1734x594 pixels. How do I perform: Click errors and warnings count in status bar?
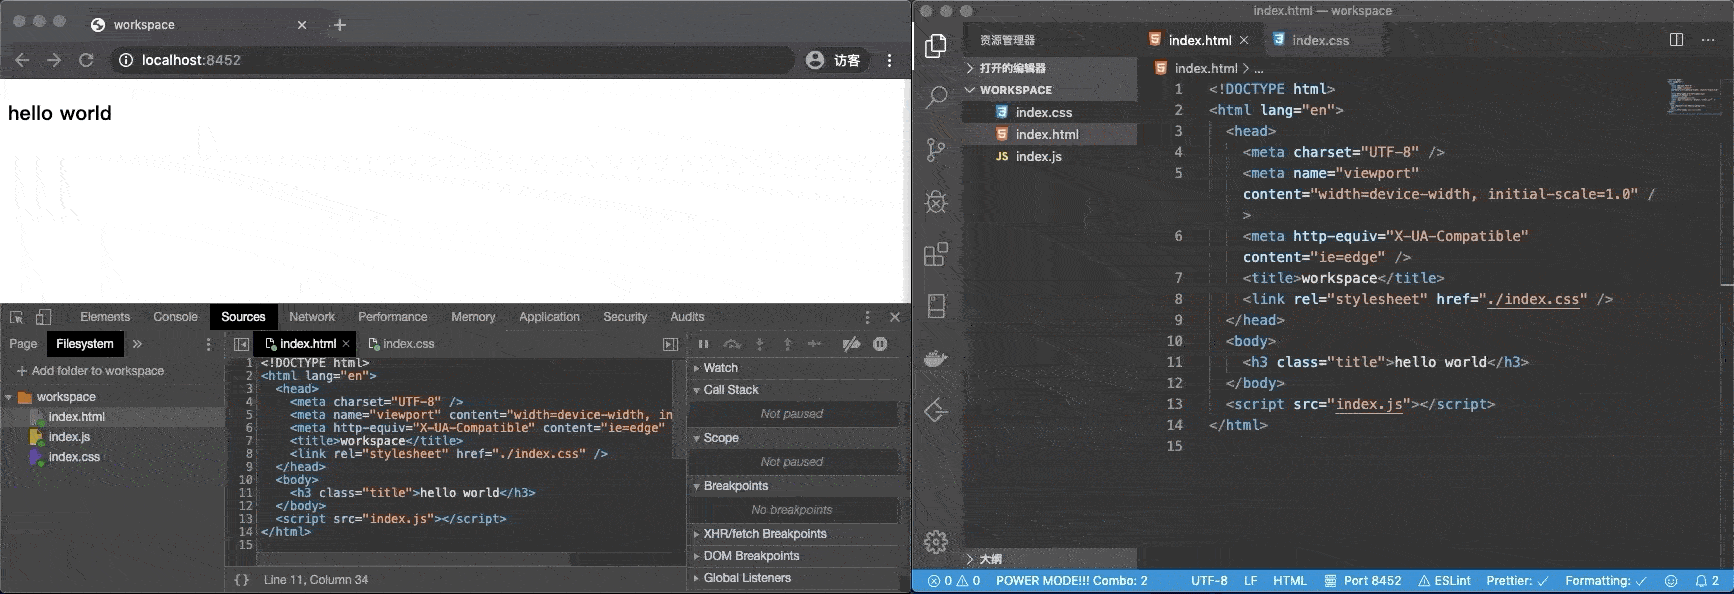click(x=954, y=581)
